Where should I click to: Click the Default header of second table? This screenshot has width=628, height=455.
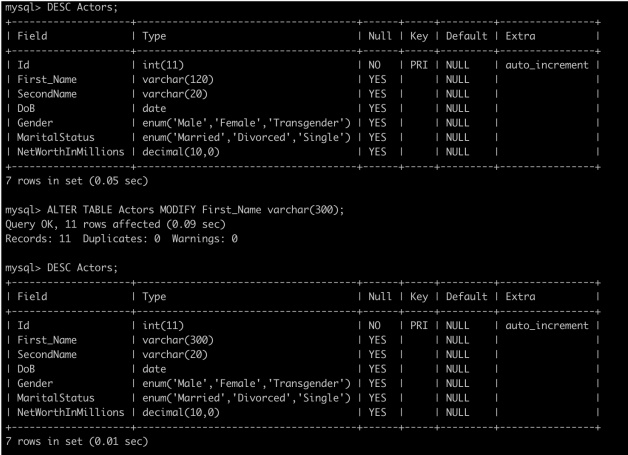(467, 297)
